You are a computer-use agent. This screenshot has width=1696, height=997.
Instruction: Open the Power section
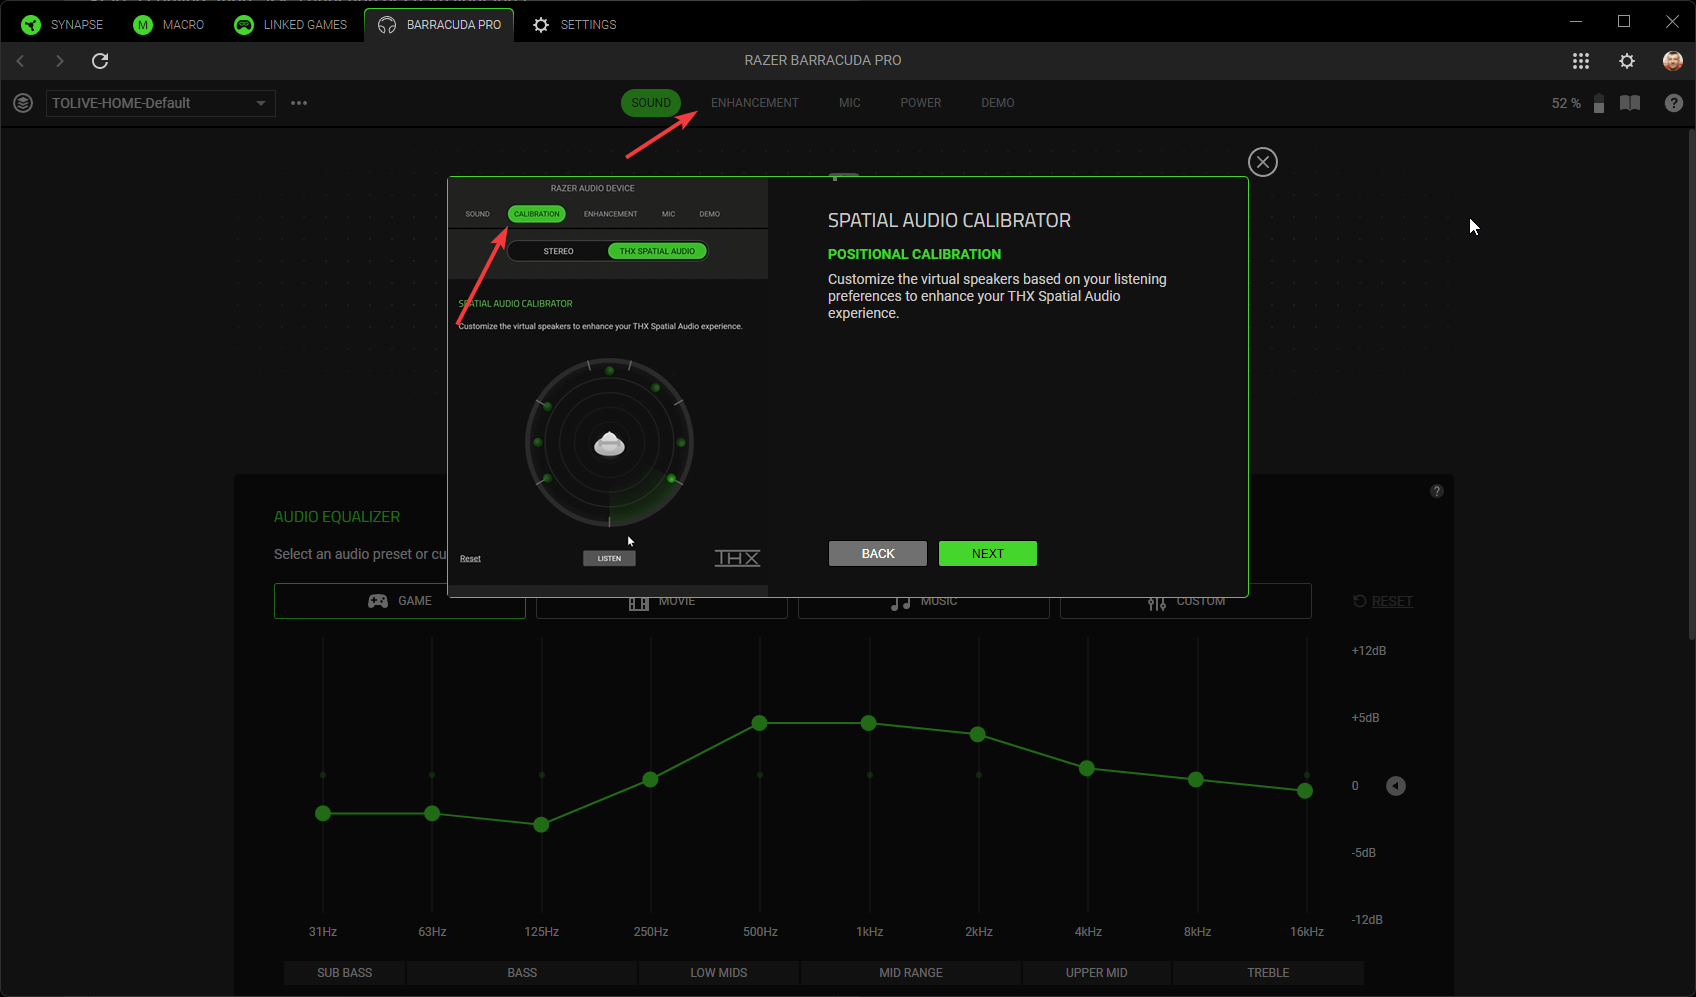[921, 103]
